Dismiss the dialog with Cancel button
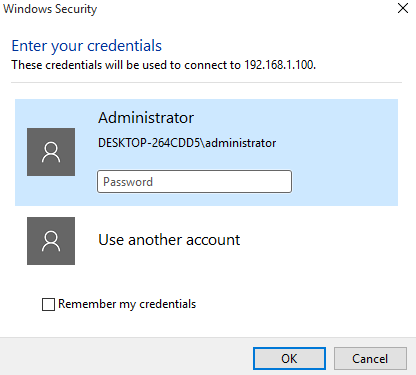This screenshot has height=375, width=416. coord(370,359)
